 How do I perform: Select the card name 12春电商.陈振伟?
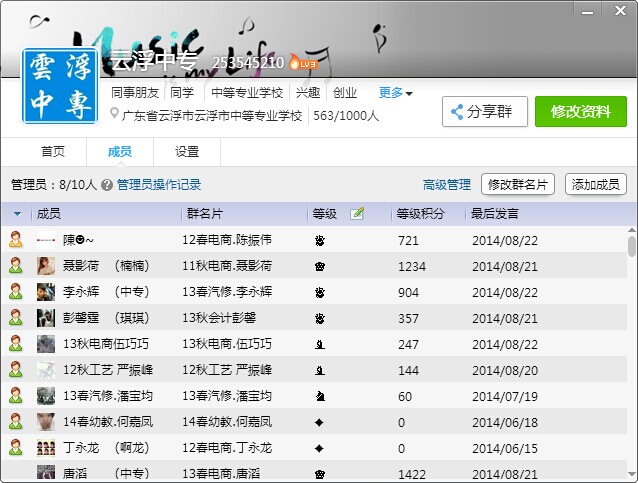click(227, 240)
